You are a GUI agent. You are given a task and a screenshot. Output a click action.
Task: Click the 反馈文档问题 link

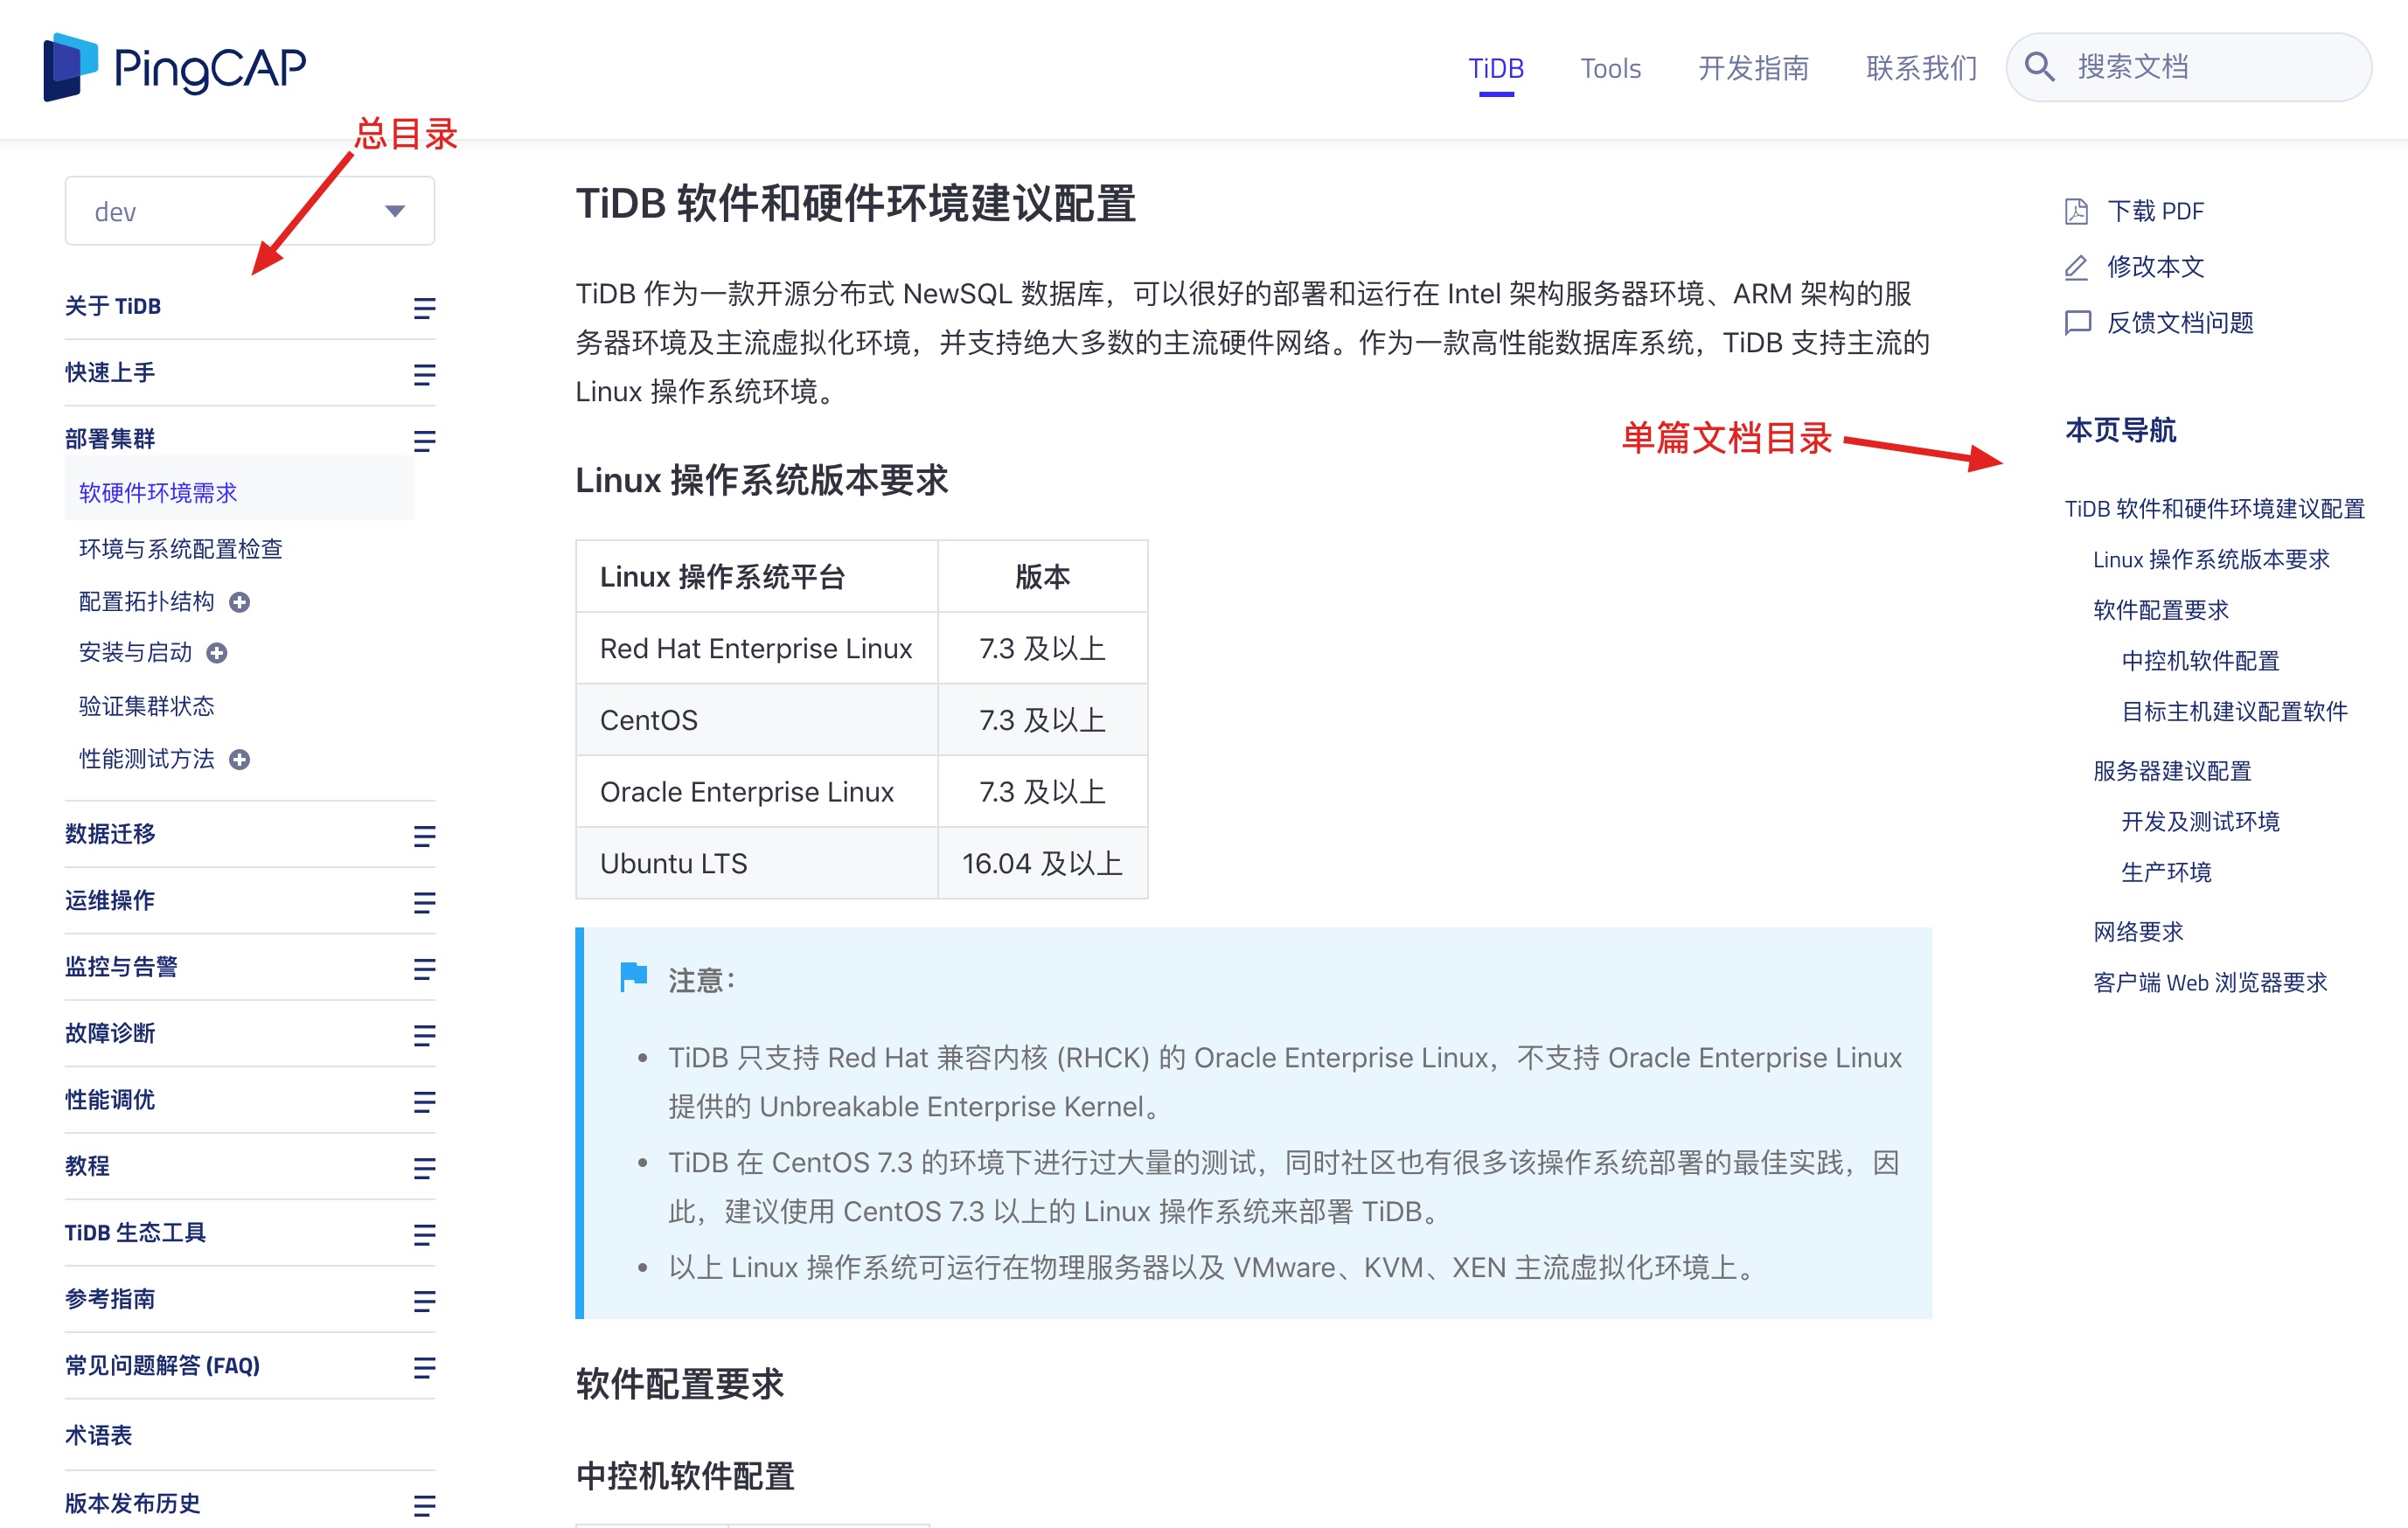point(2180,323)
